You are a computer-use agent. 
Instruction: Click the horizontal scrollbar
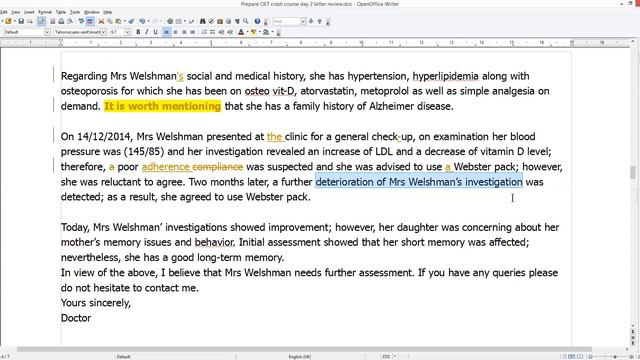[x=304, y=349]
